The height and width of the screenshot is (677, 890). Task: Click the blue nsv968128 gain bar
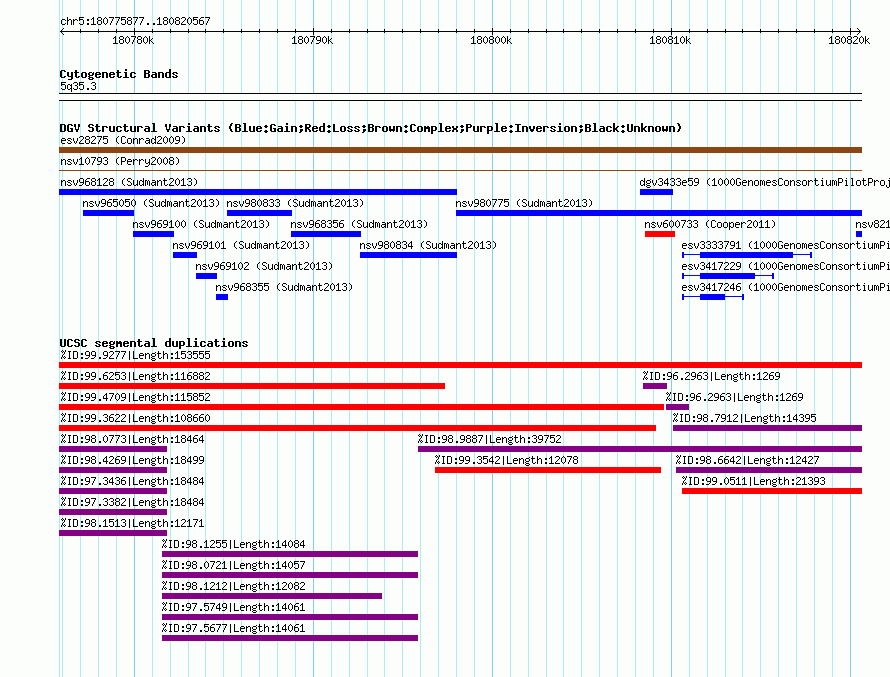point(258,192)
